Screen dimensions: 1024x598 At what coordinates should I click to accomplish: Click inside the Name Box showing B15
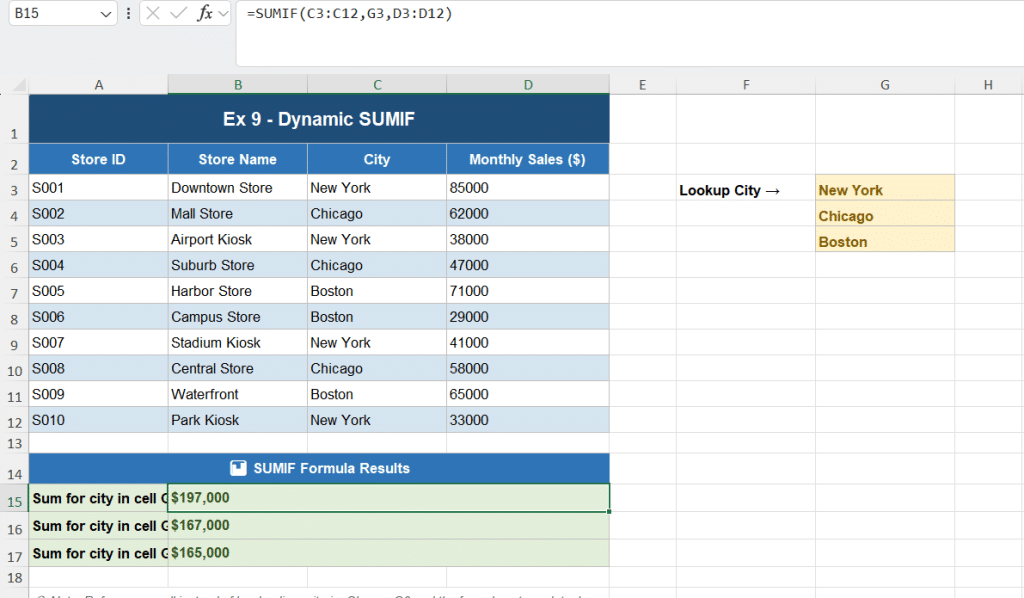point(50,14)
